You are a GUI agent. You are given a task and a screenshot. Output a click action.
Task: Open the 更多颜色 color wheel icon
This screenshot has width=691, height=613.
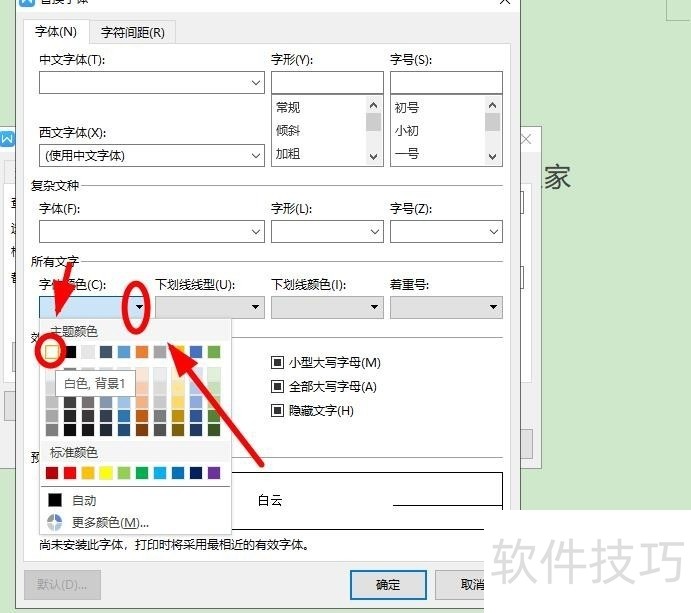pyautogui.click(x=55, y=523)
